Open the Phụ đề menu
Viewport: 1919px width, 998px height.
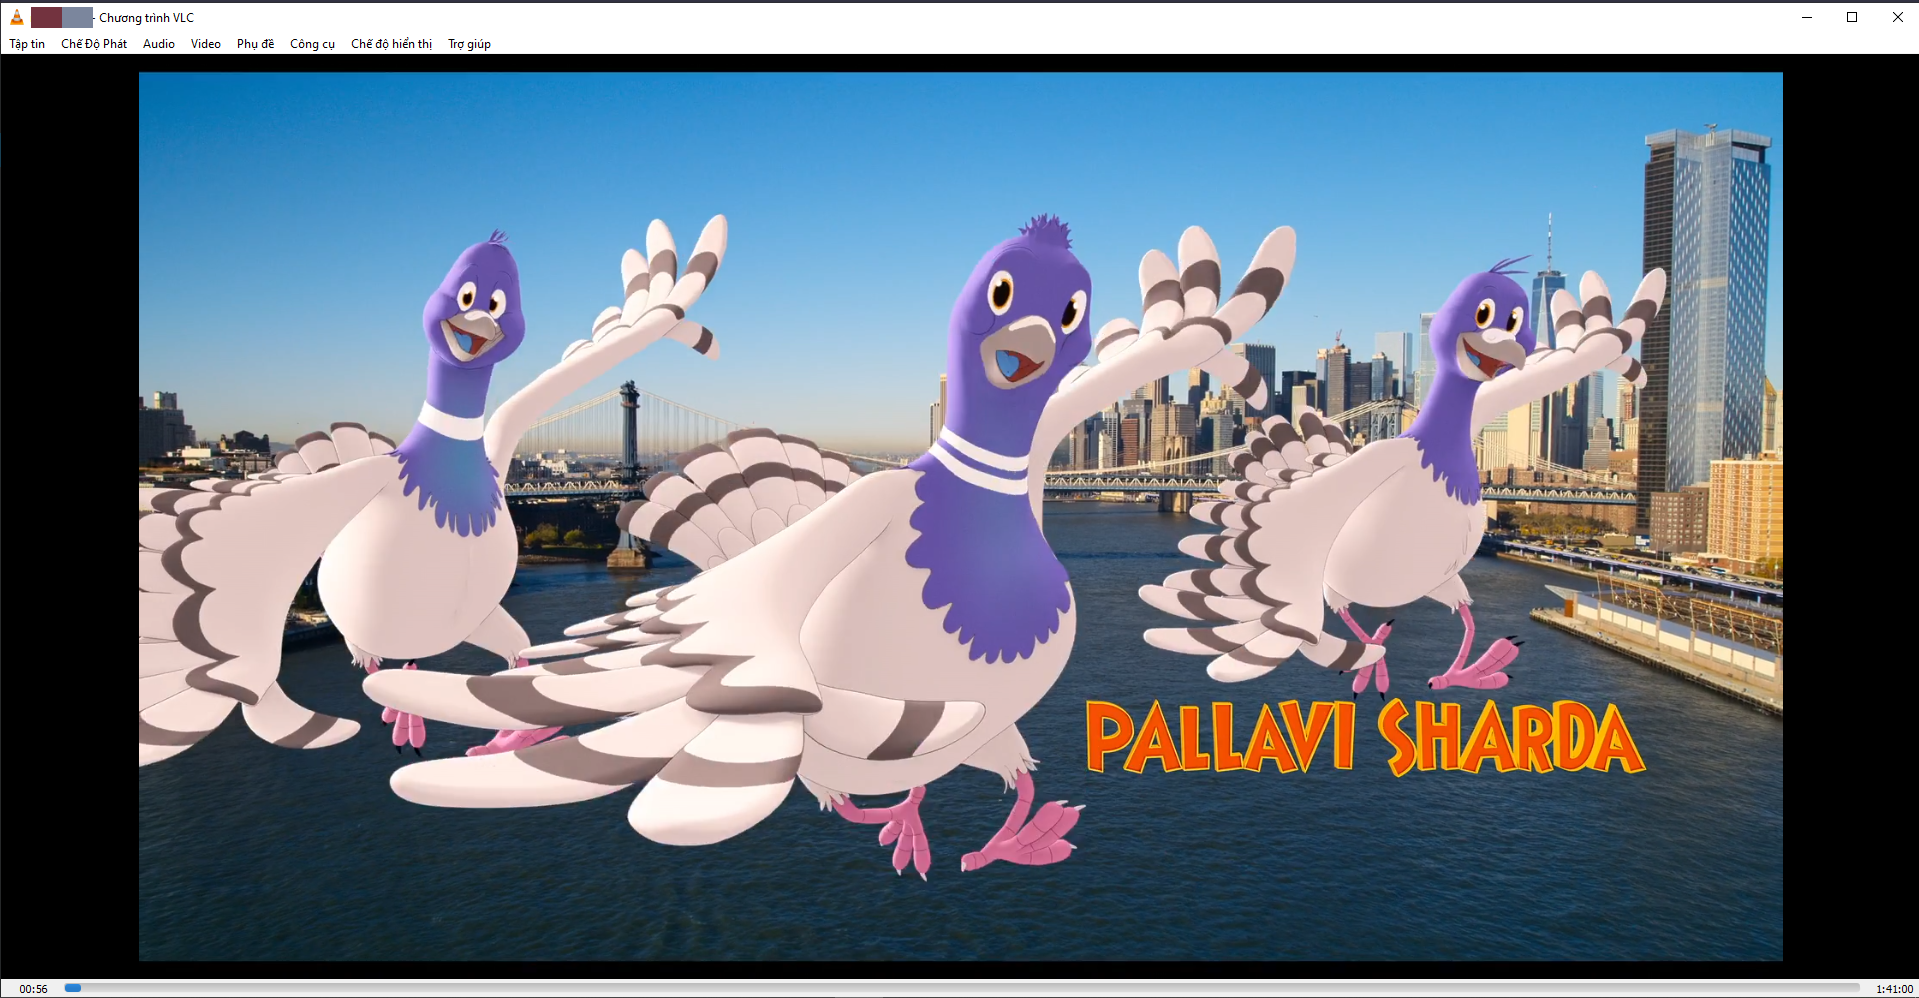point(255,44)
